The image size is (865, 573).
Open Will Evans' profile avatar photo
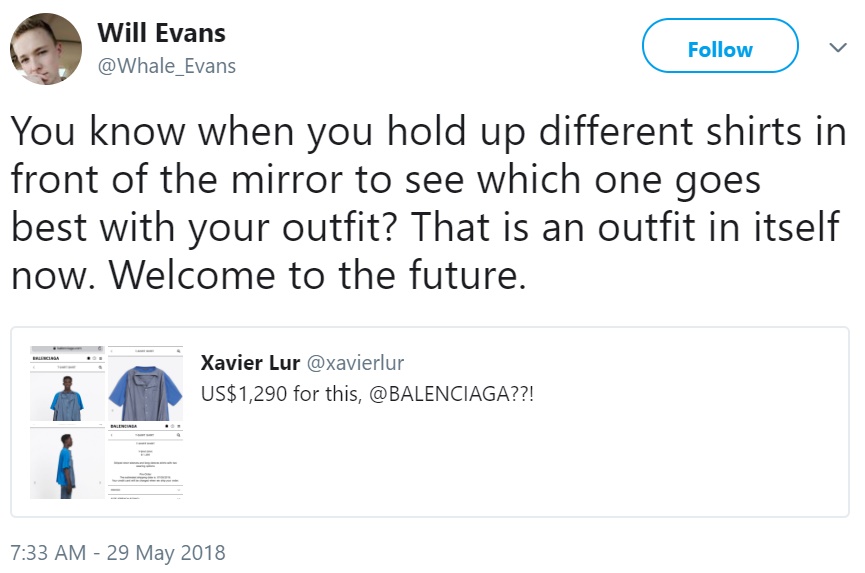[46, 49]
